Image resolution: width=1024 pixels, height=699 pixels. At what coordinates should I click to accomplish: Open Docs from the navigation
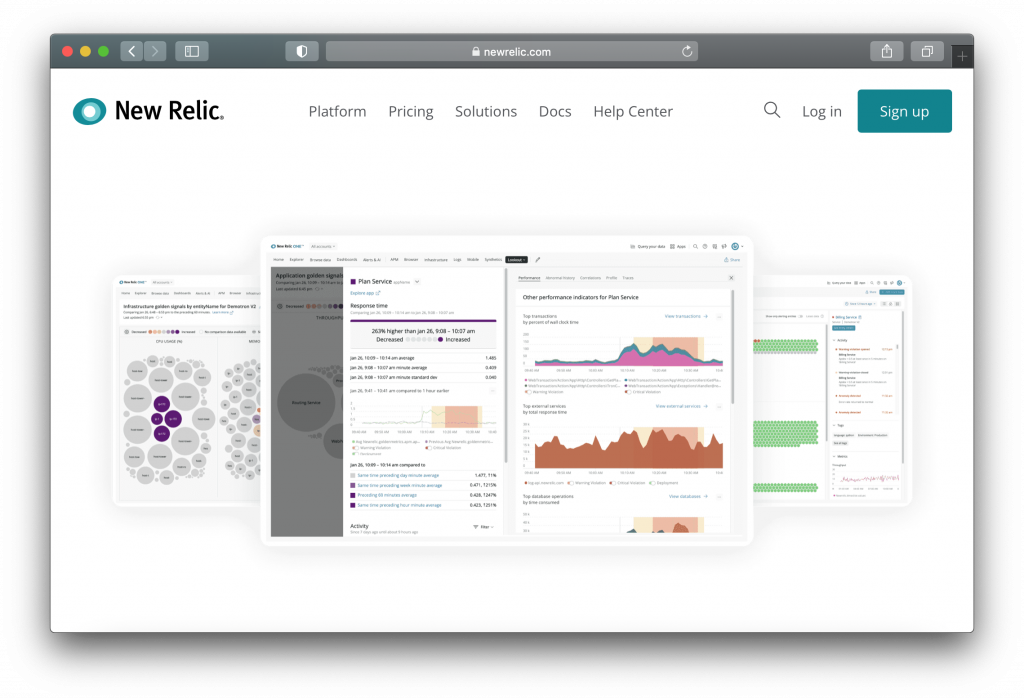(x=555, y=112)
